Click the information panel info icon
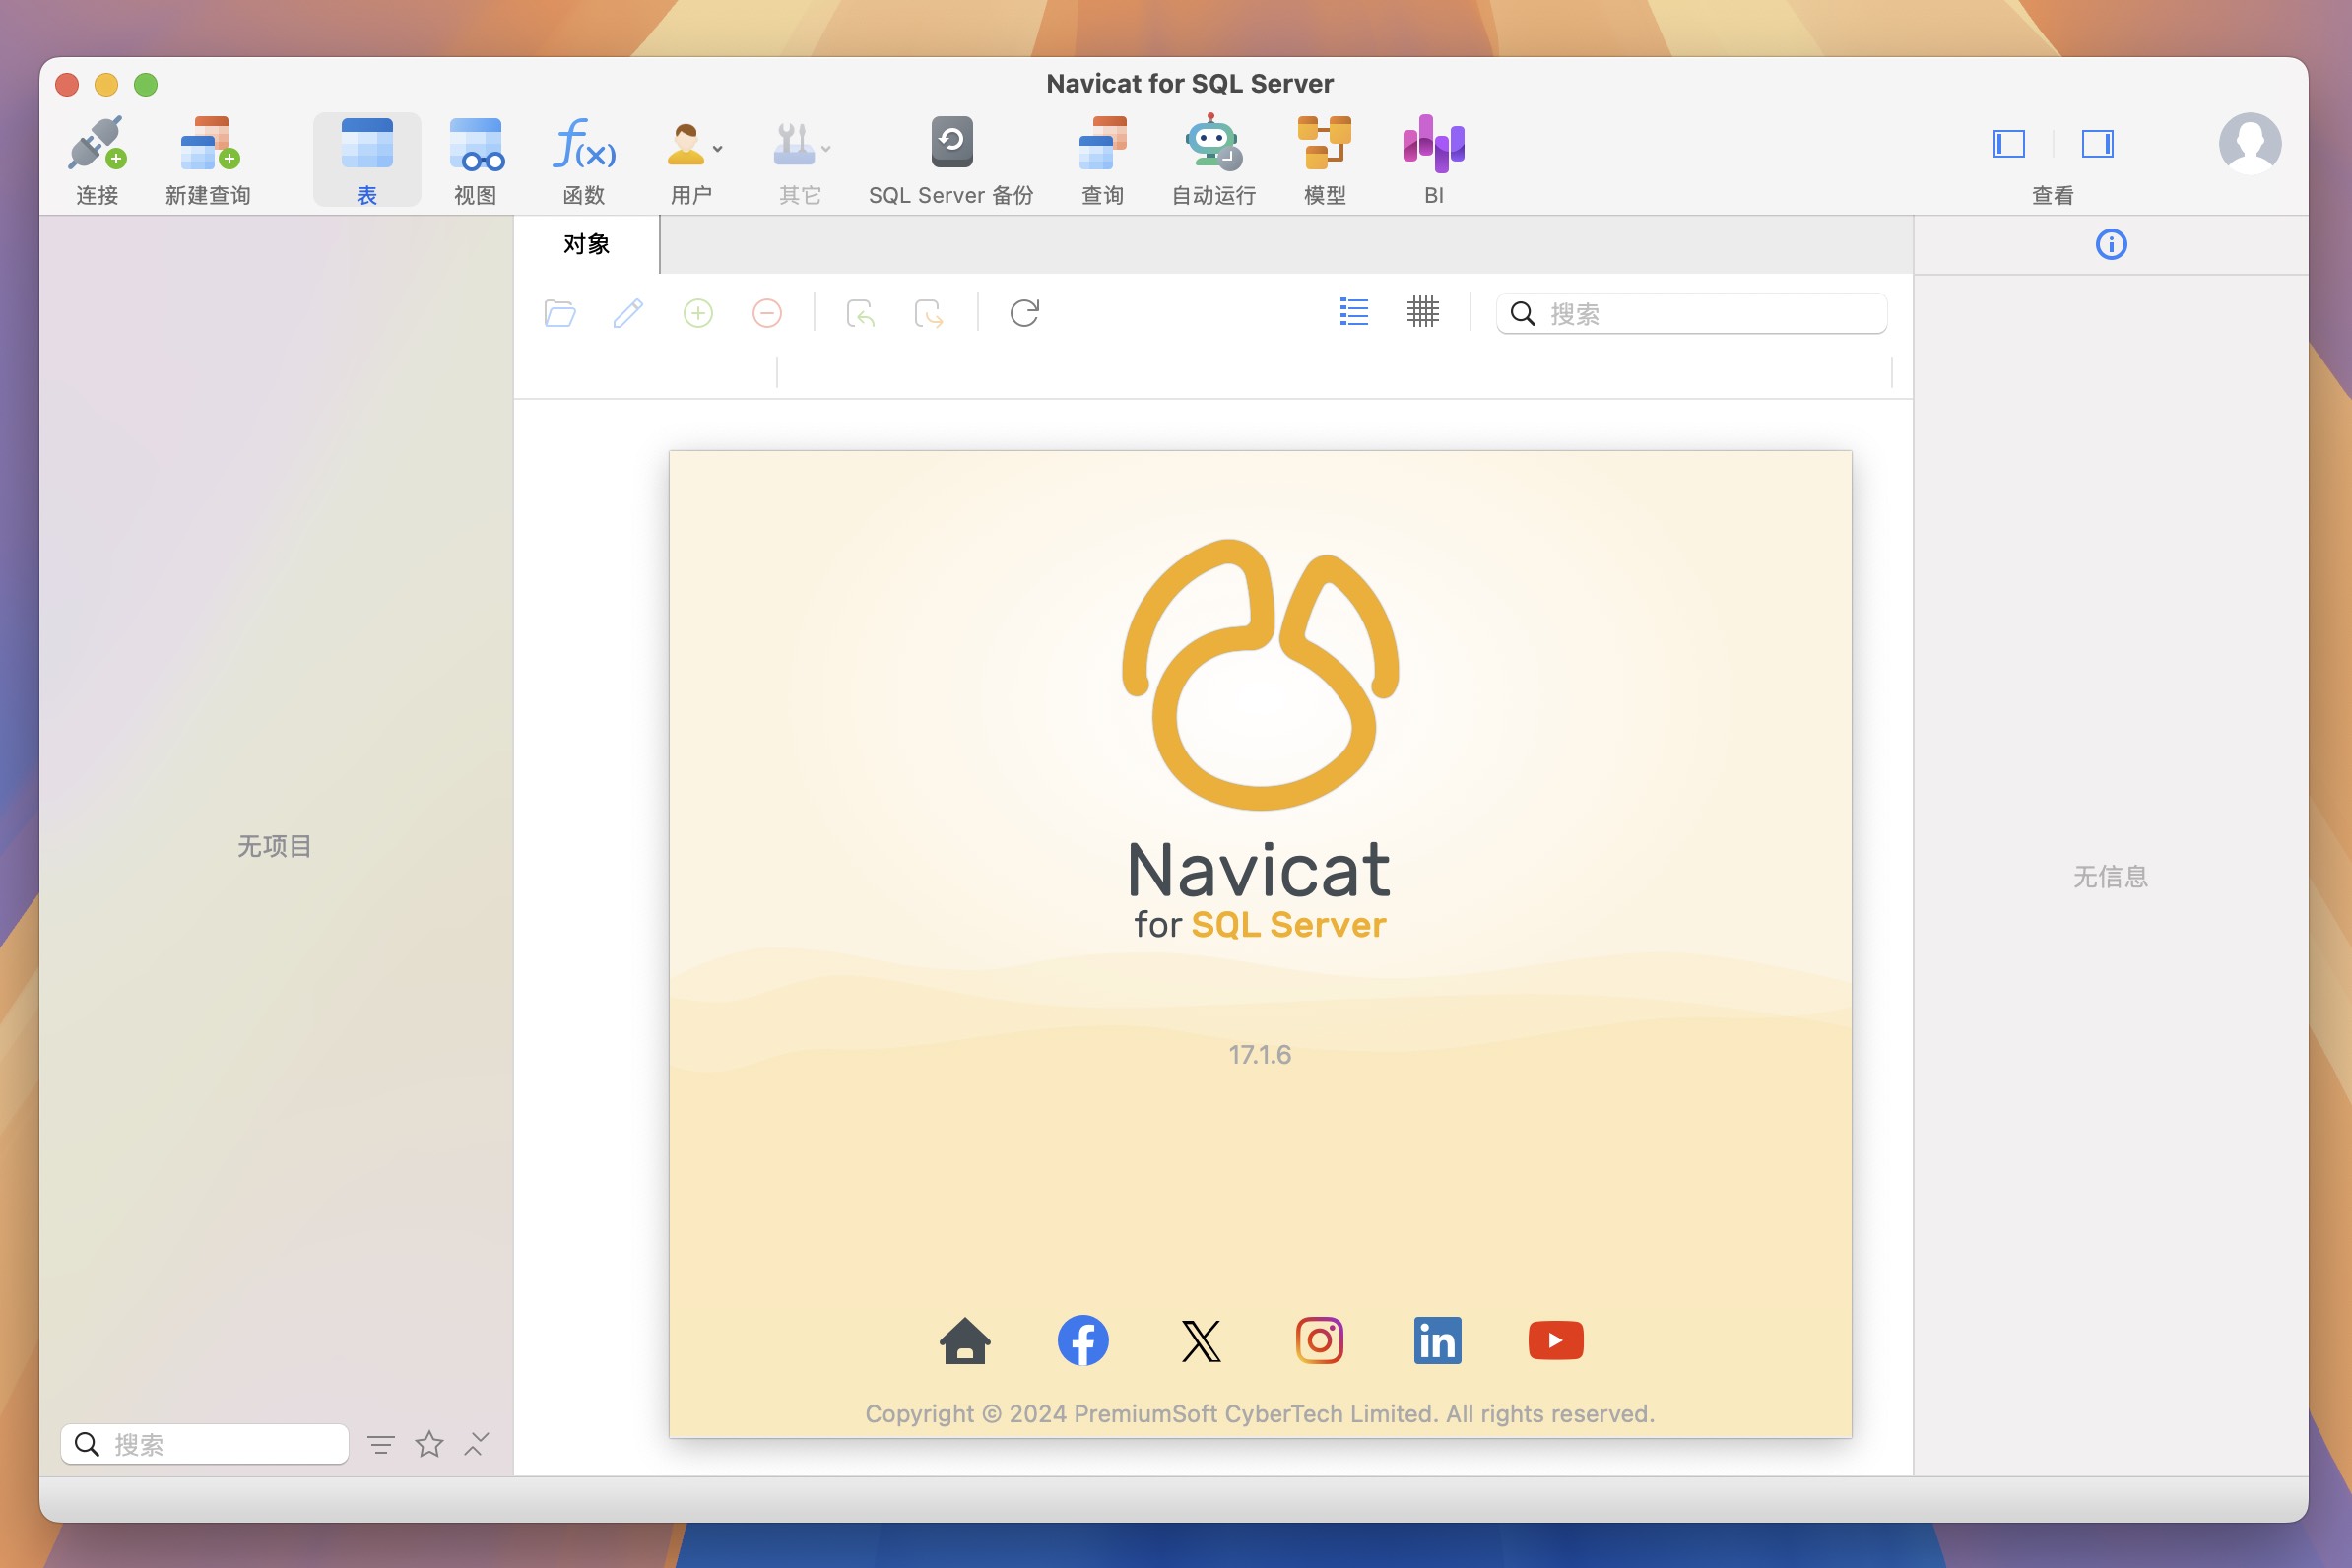Viewport: 2352px width, 1568px height. coord(2111,244)
